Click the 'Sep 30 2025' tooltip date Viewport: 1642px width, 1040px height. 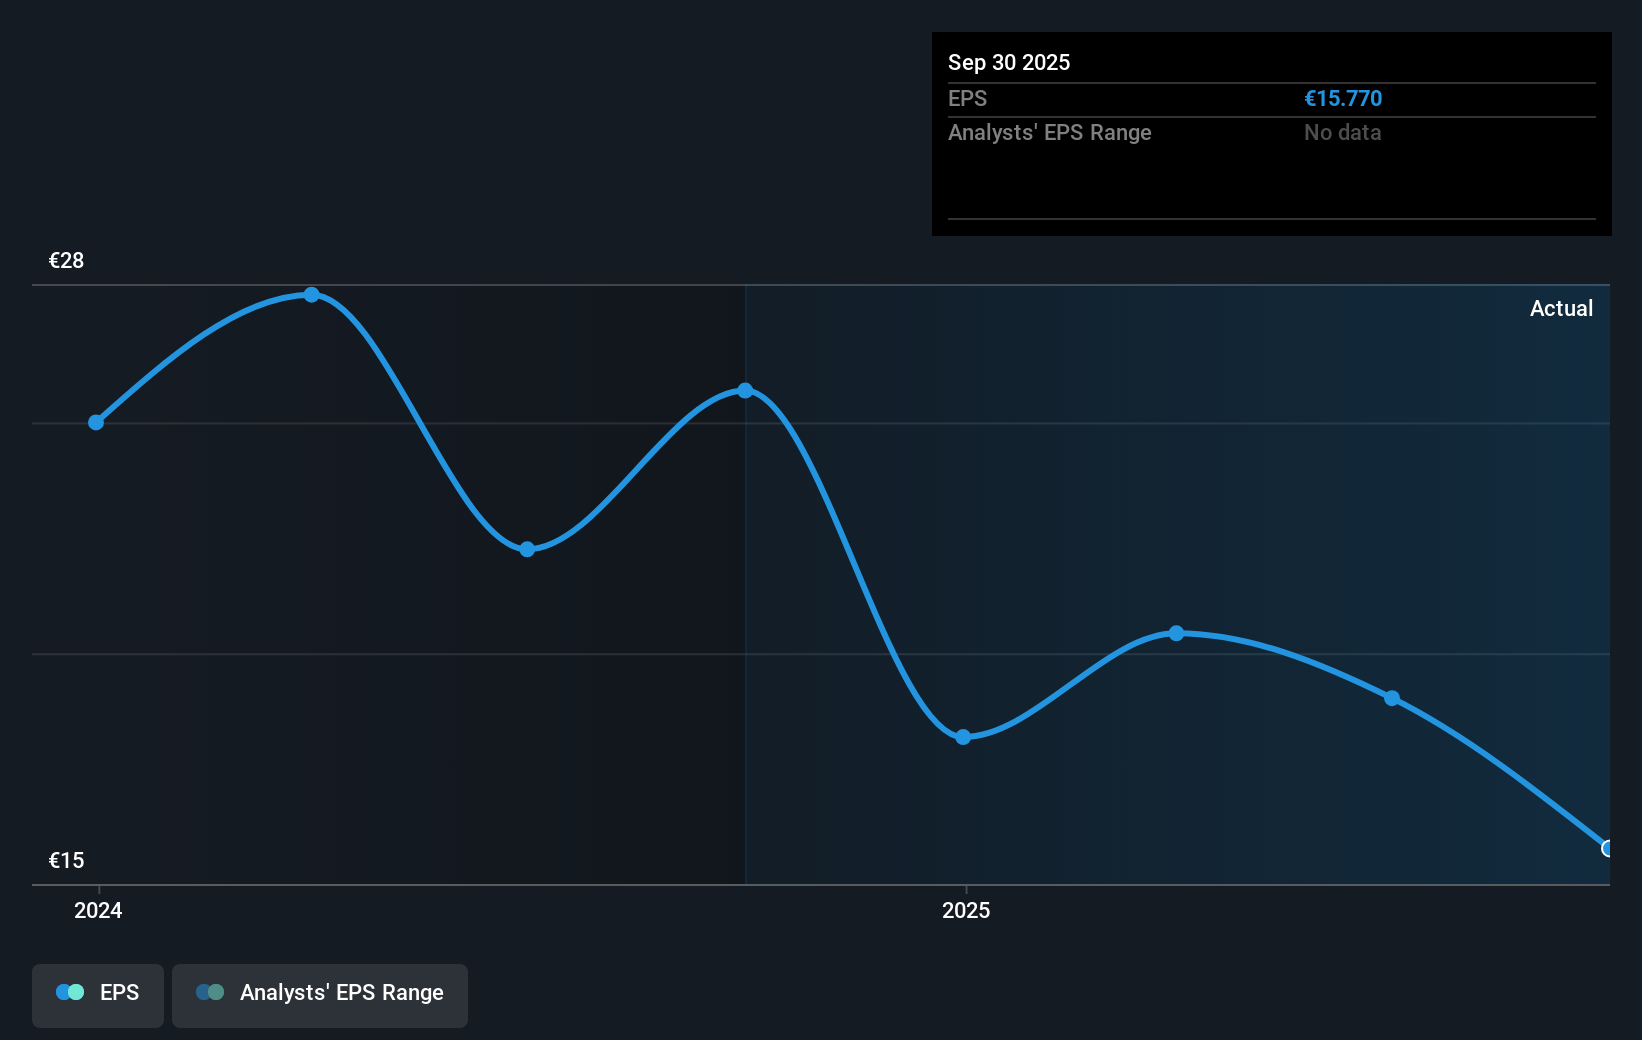pos(1009,62)
